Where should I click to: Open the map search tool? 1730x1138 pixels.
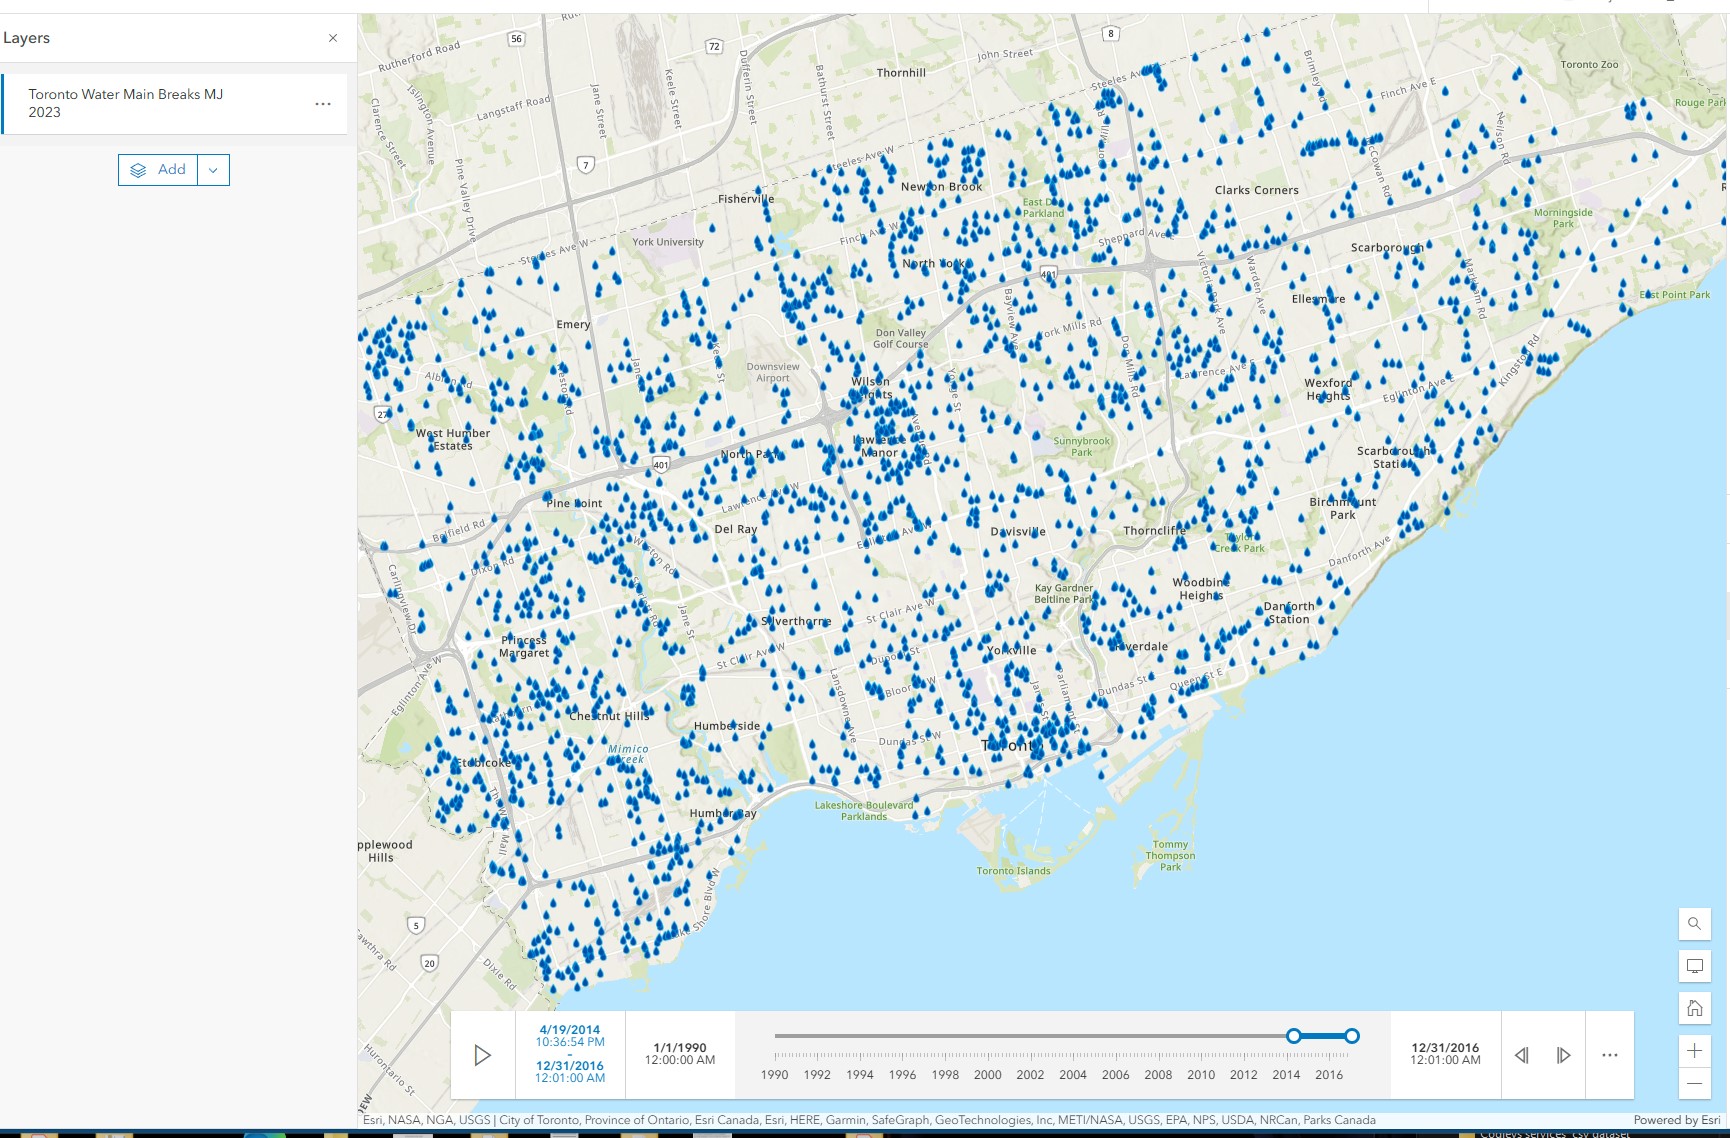(1695, 924)
